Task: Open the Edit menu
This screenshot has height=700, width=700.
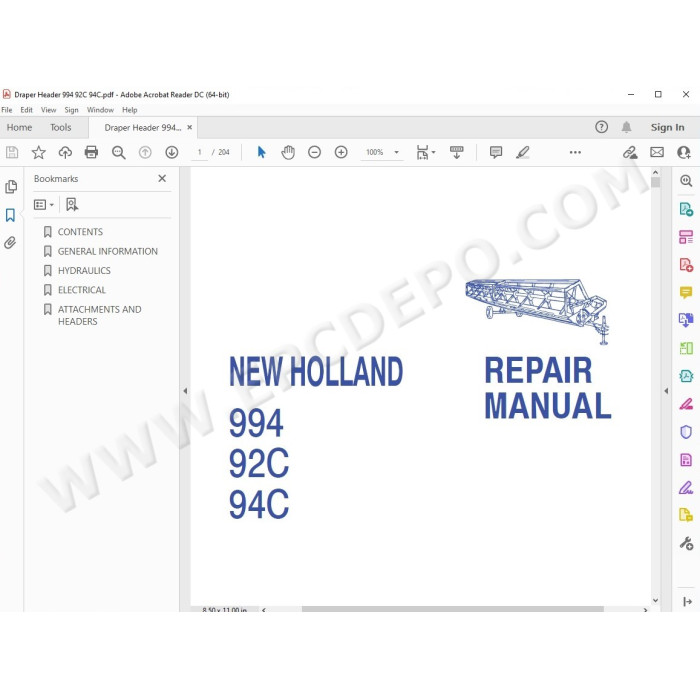Action: point(26,110)
